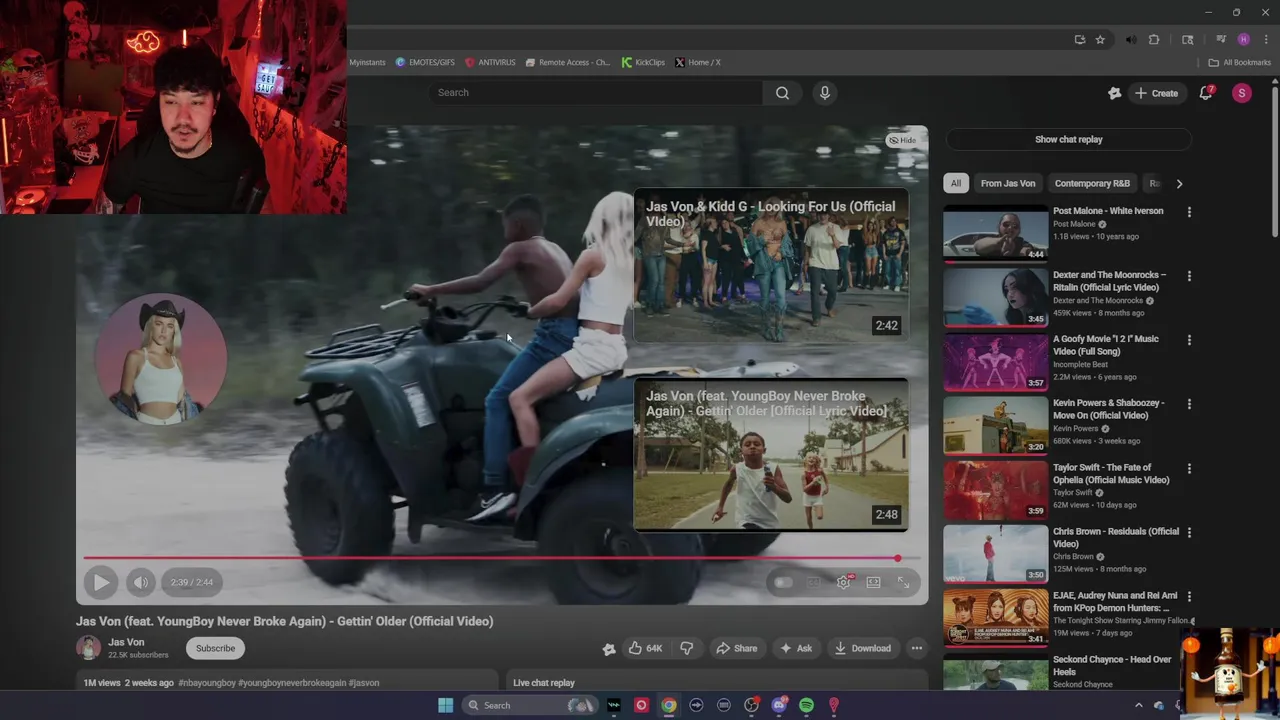Open menu for Dexter and The Moonrocks Ritalin
This screenshot has height=720, width=1280.
click(x=1189, y=276)
